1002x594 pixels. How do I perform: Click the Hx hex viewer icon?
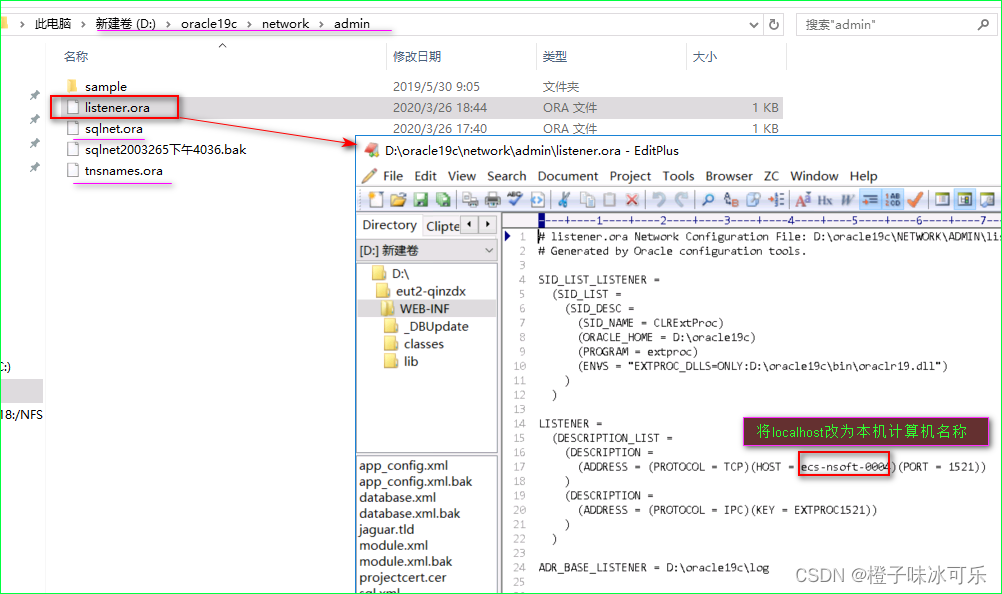825,200
